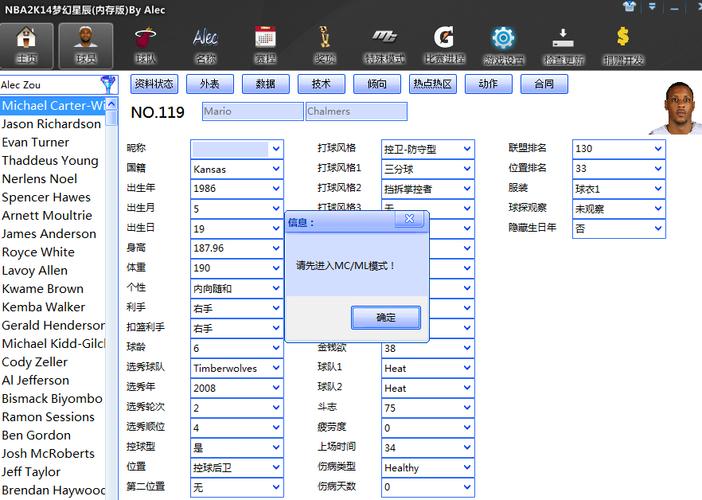
Task: Open the Alec 名称 icon
Action: pyautogui.click(x=205, y=46)
